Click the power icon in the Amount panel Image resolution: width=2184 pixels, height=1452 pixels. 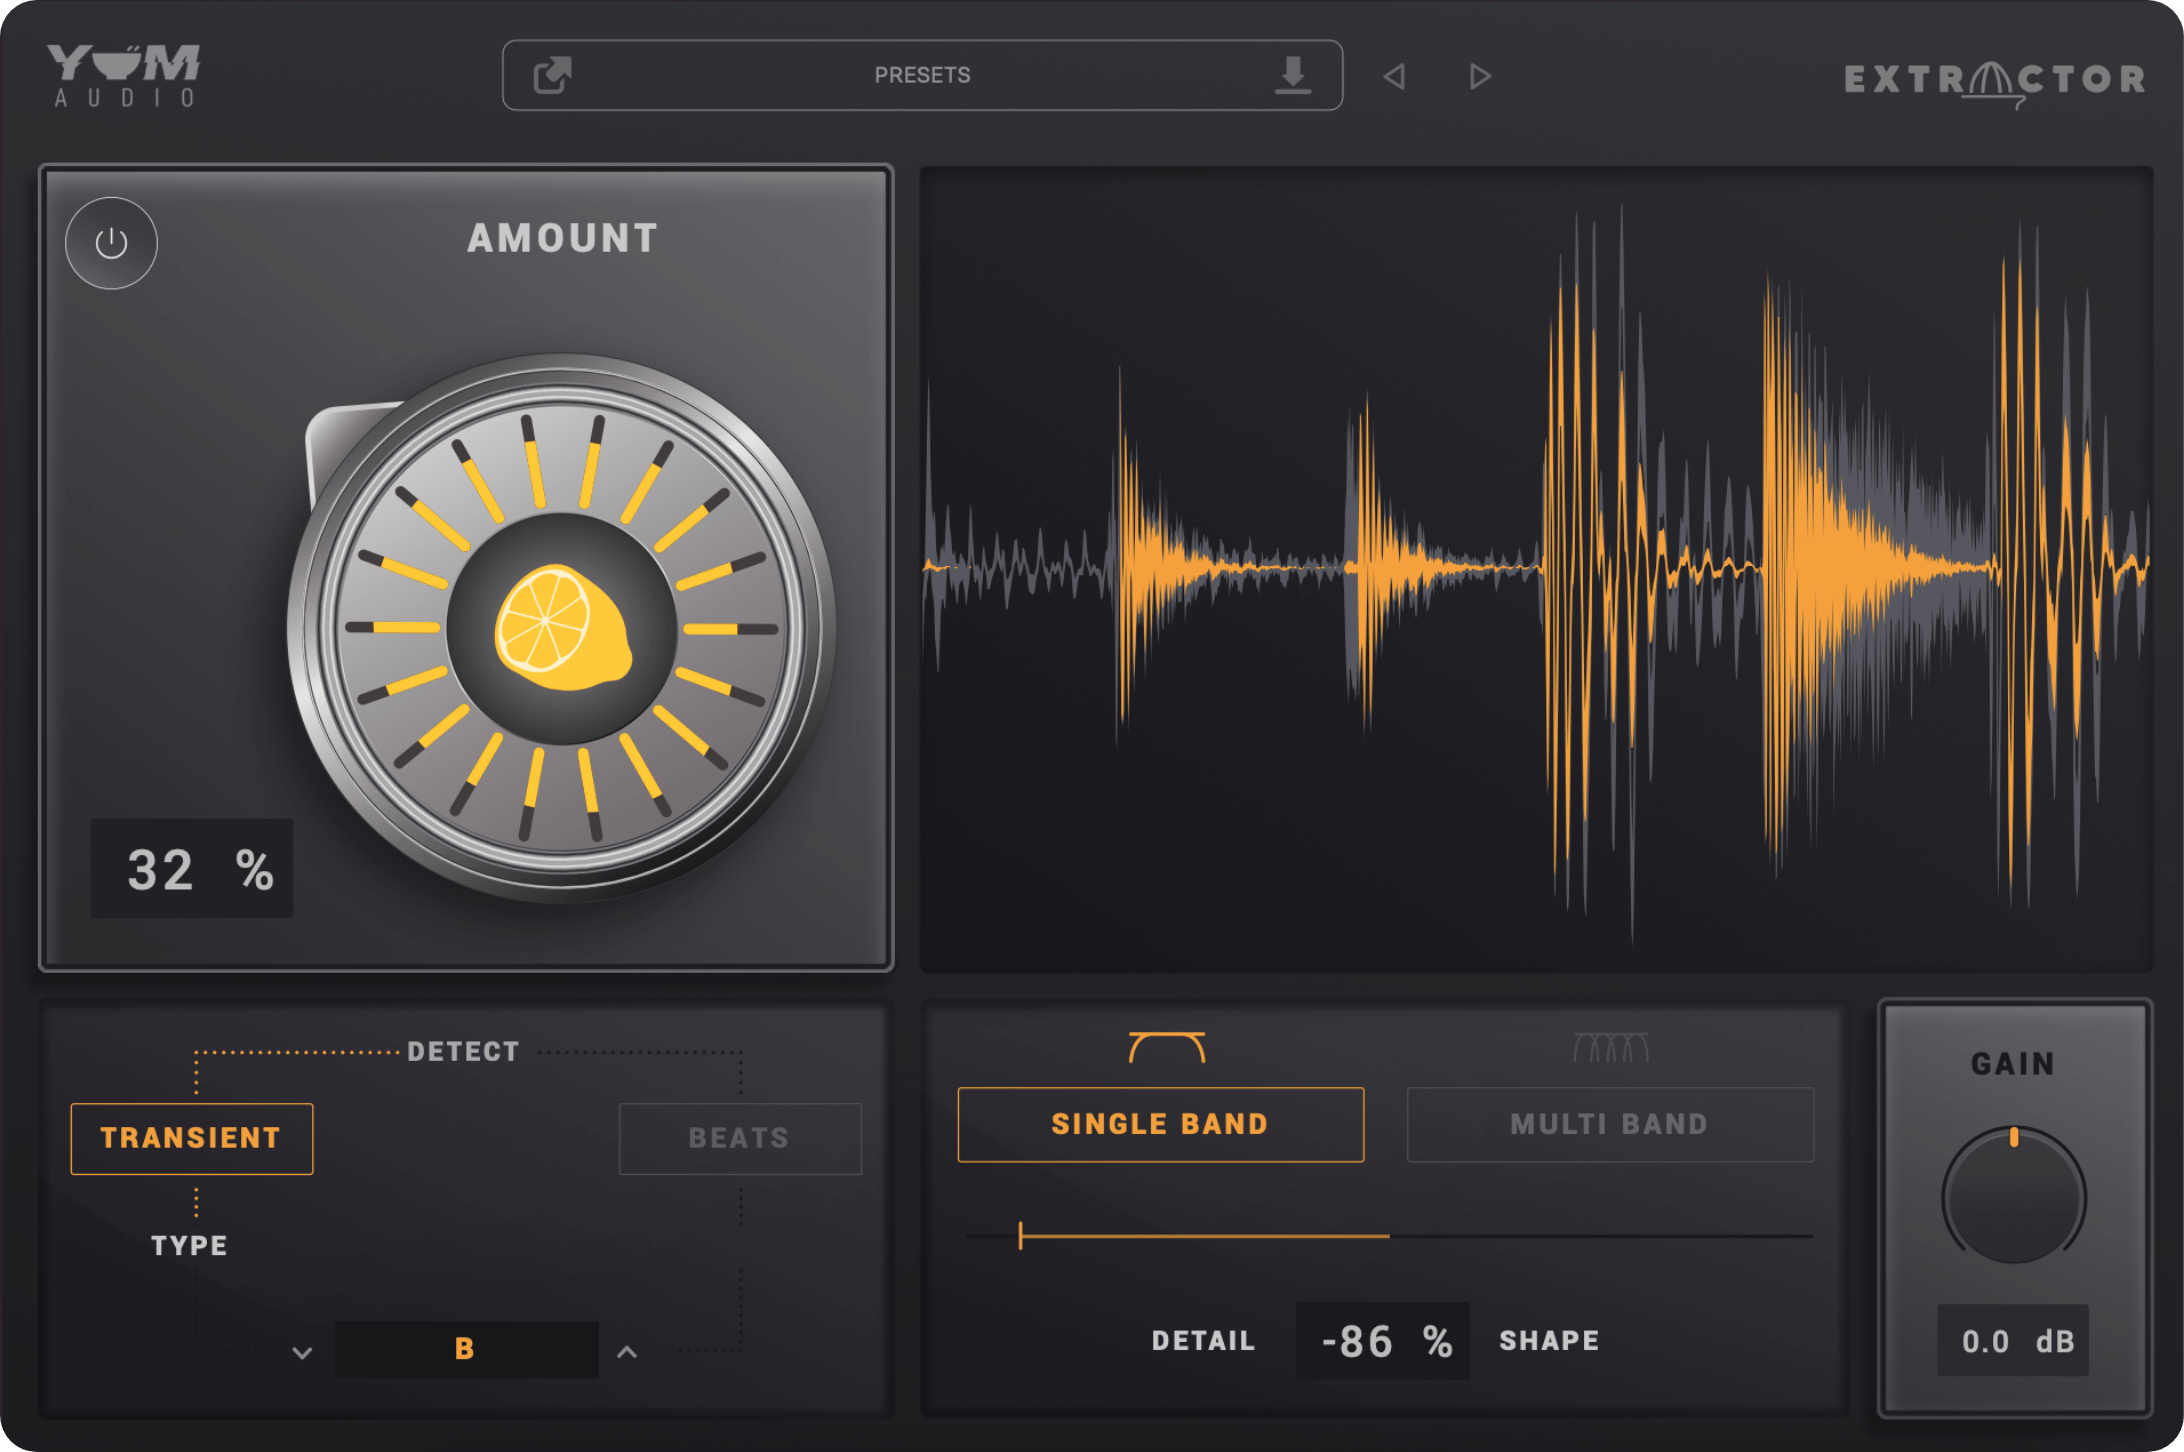point(110,243)
